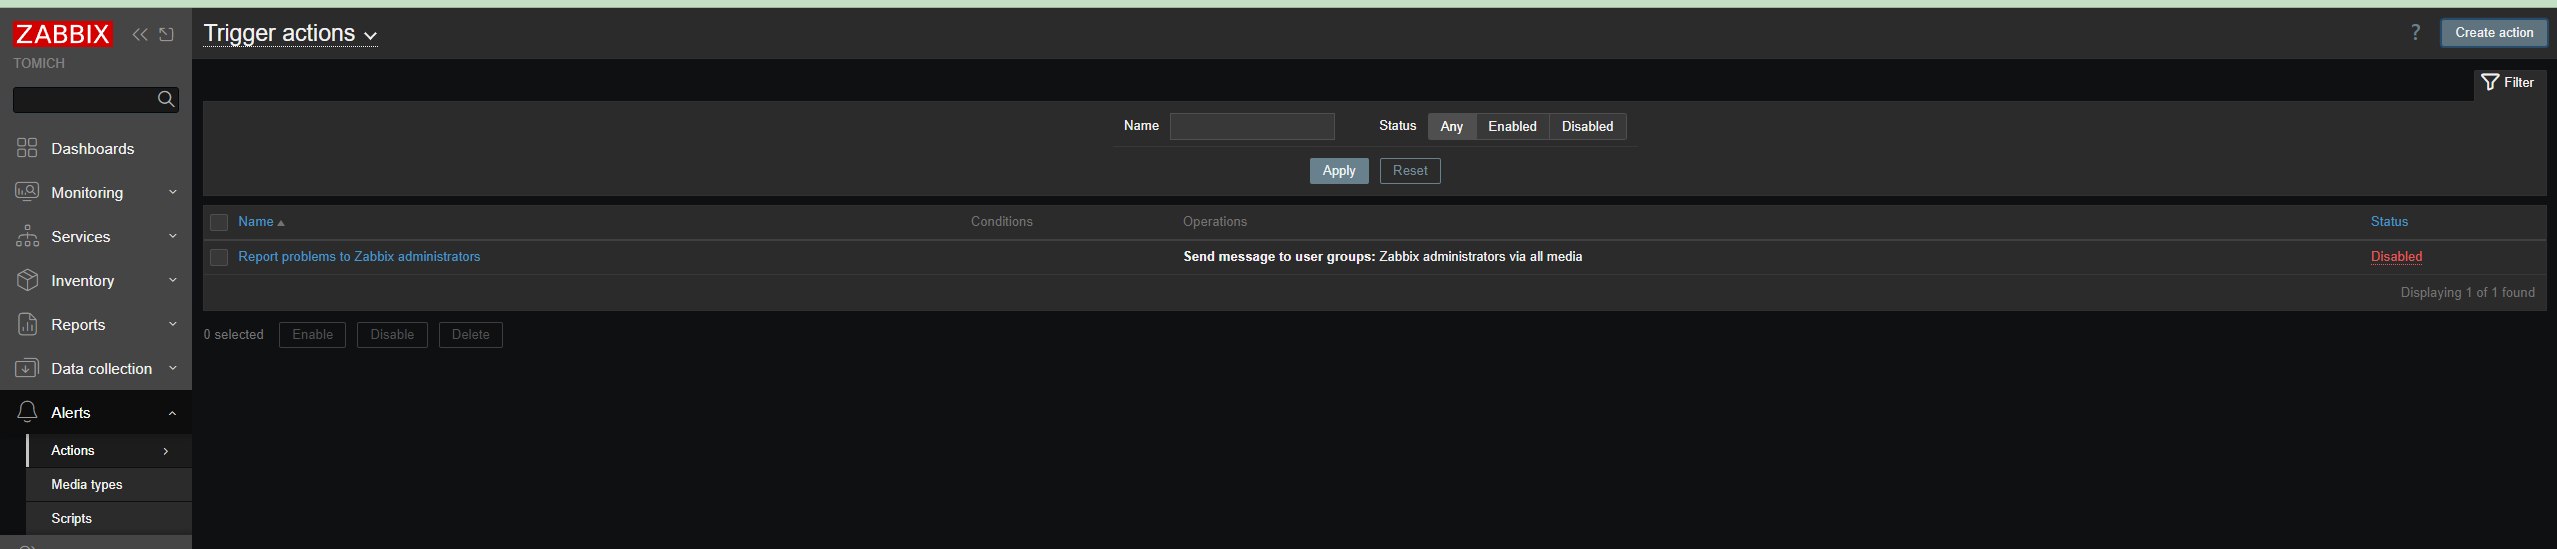The image size is (2557, 549).
Task: Click the Inventory box icon
Action: (27, 280)
